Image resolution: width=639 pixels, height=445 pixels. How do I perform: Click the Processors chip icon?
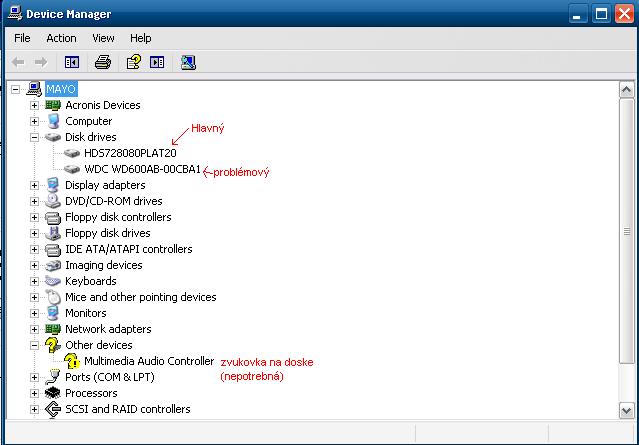pyautogui.click(x=53, y=393)
